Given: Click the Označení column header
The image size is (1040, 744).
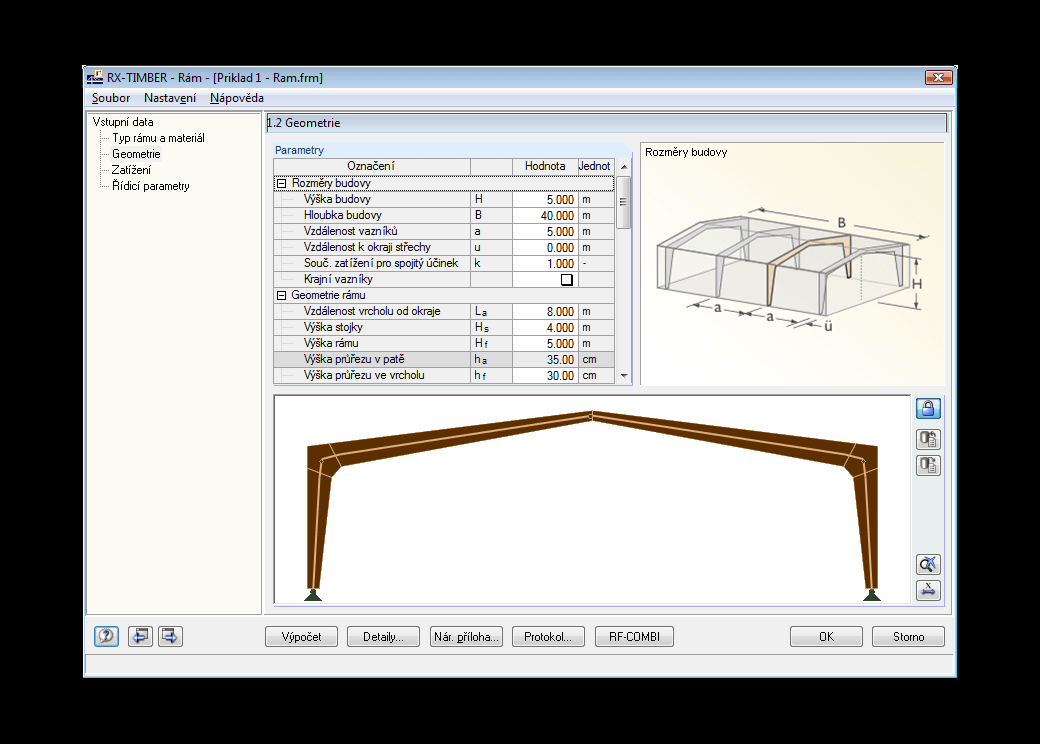Looking at the screenshot, I should click(x=372, y=166).
